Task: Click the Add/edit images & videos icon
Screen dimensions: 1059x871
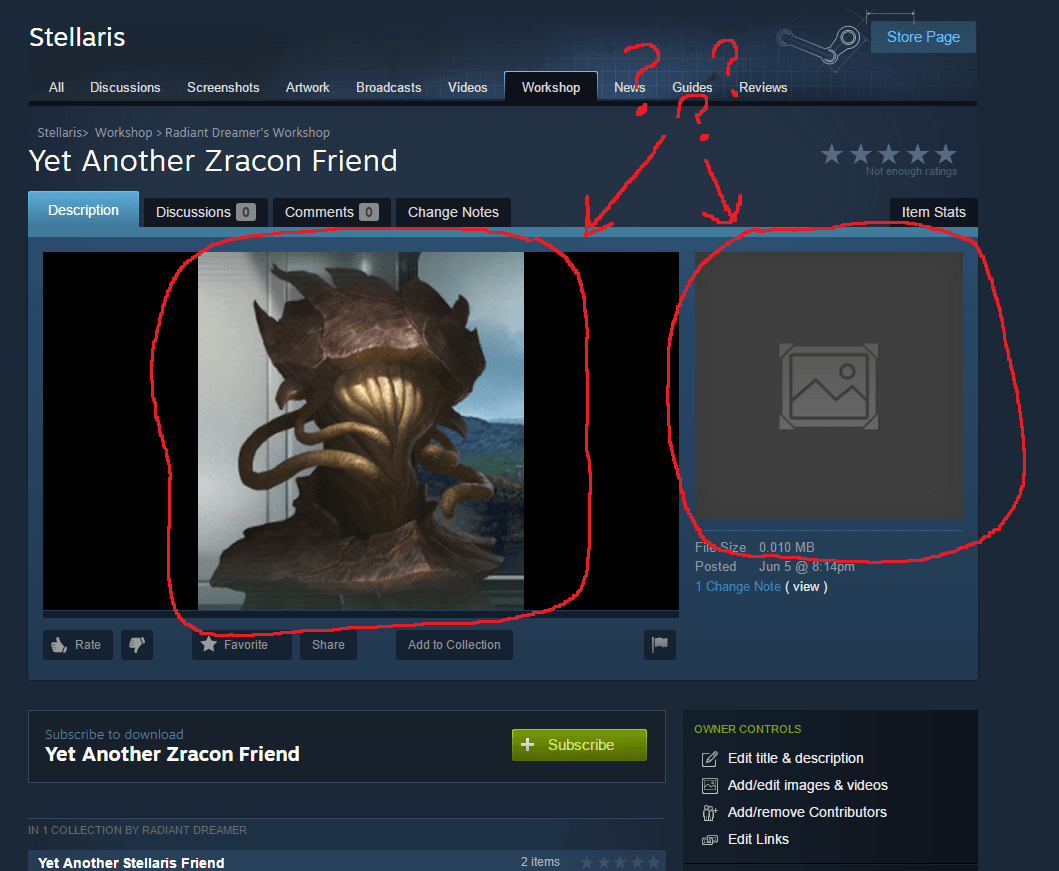Action: (708, 785)
